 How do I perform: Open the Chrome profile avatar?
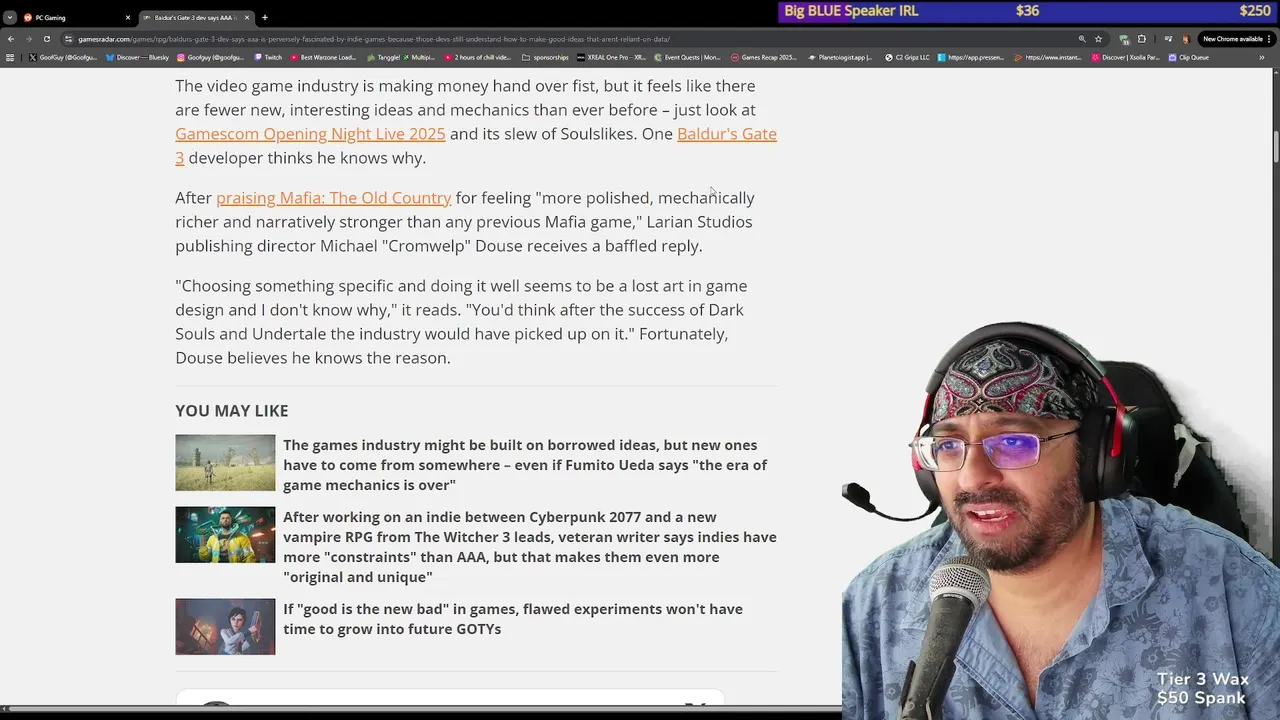[1185, 39]
